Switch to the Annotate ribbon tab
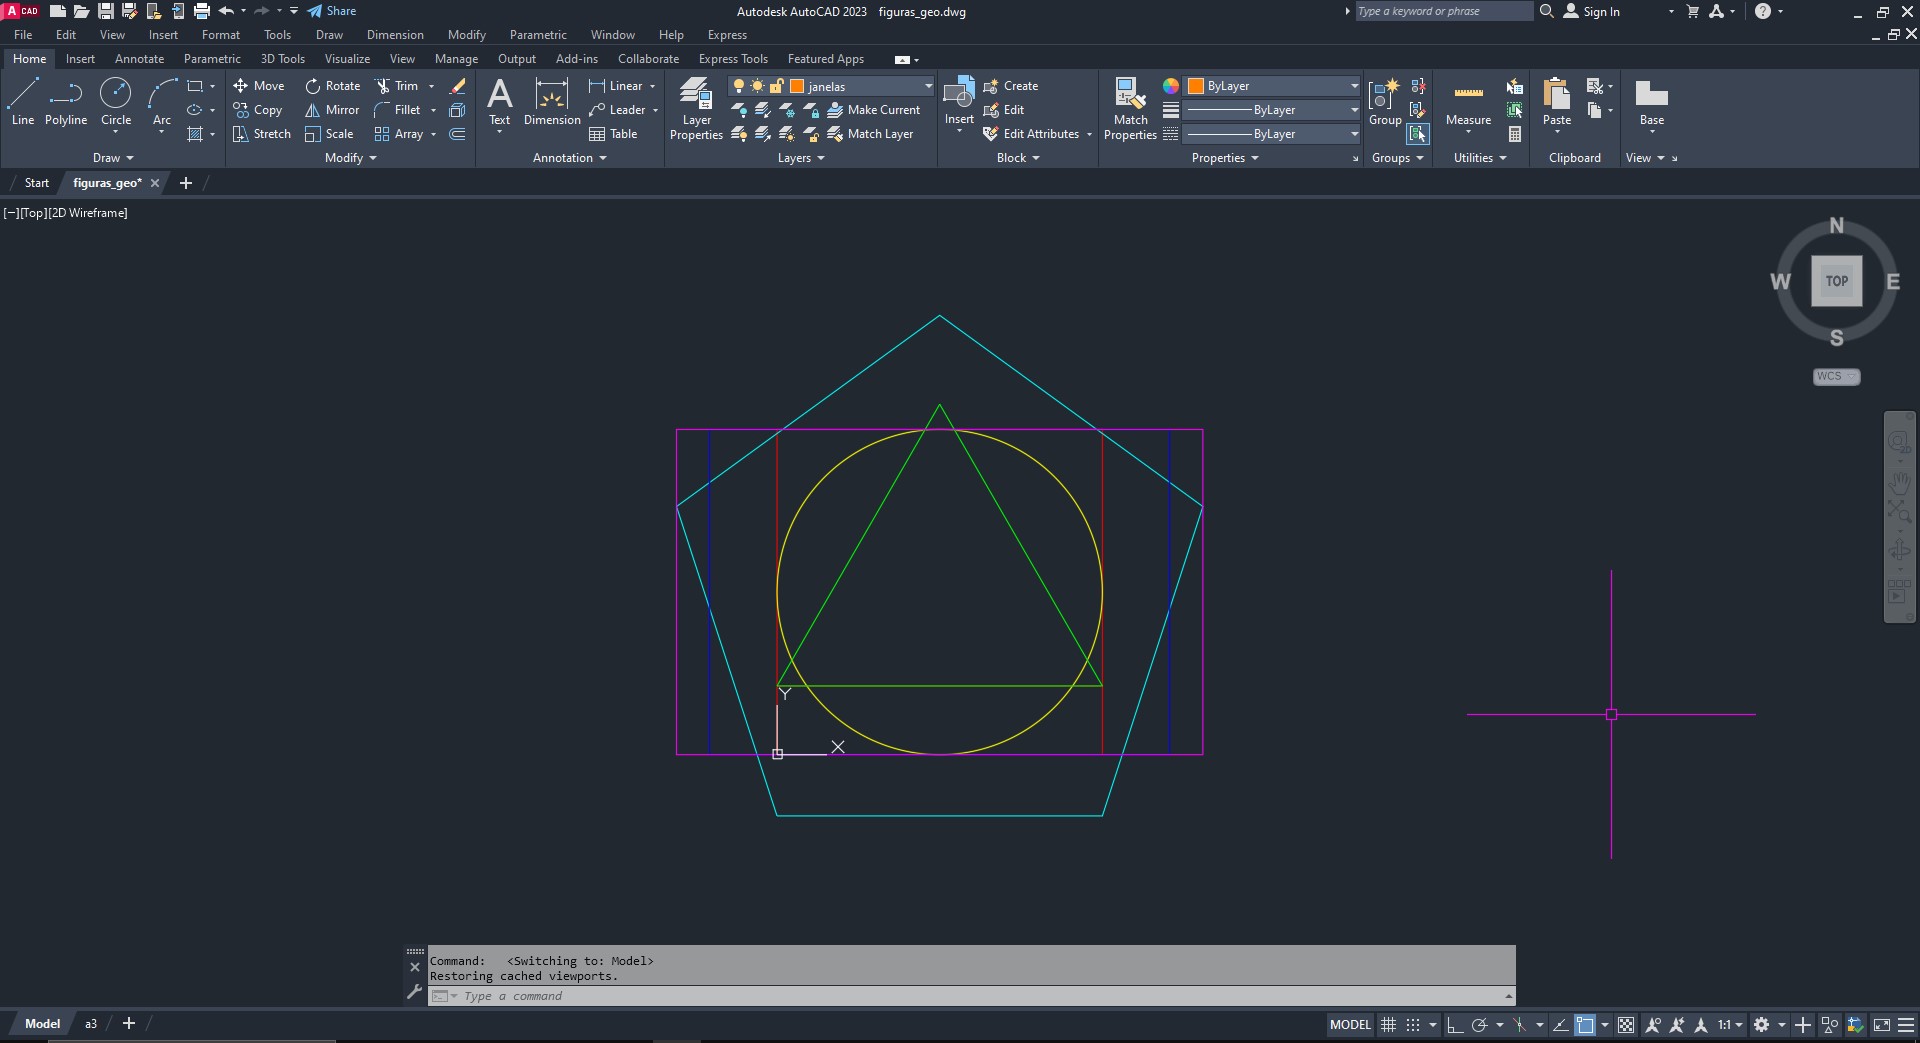Viewport: 1920px width, 1043px height. [139, 59]
